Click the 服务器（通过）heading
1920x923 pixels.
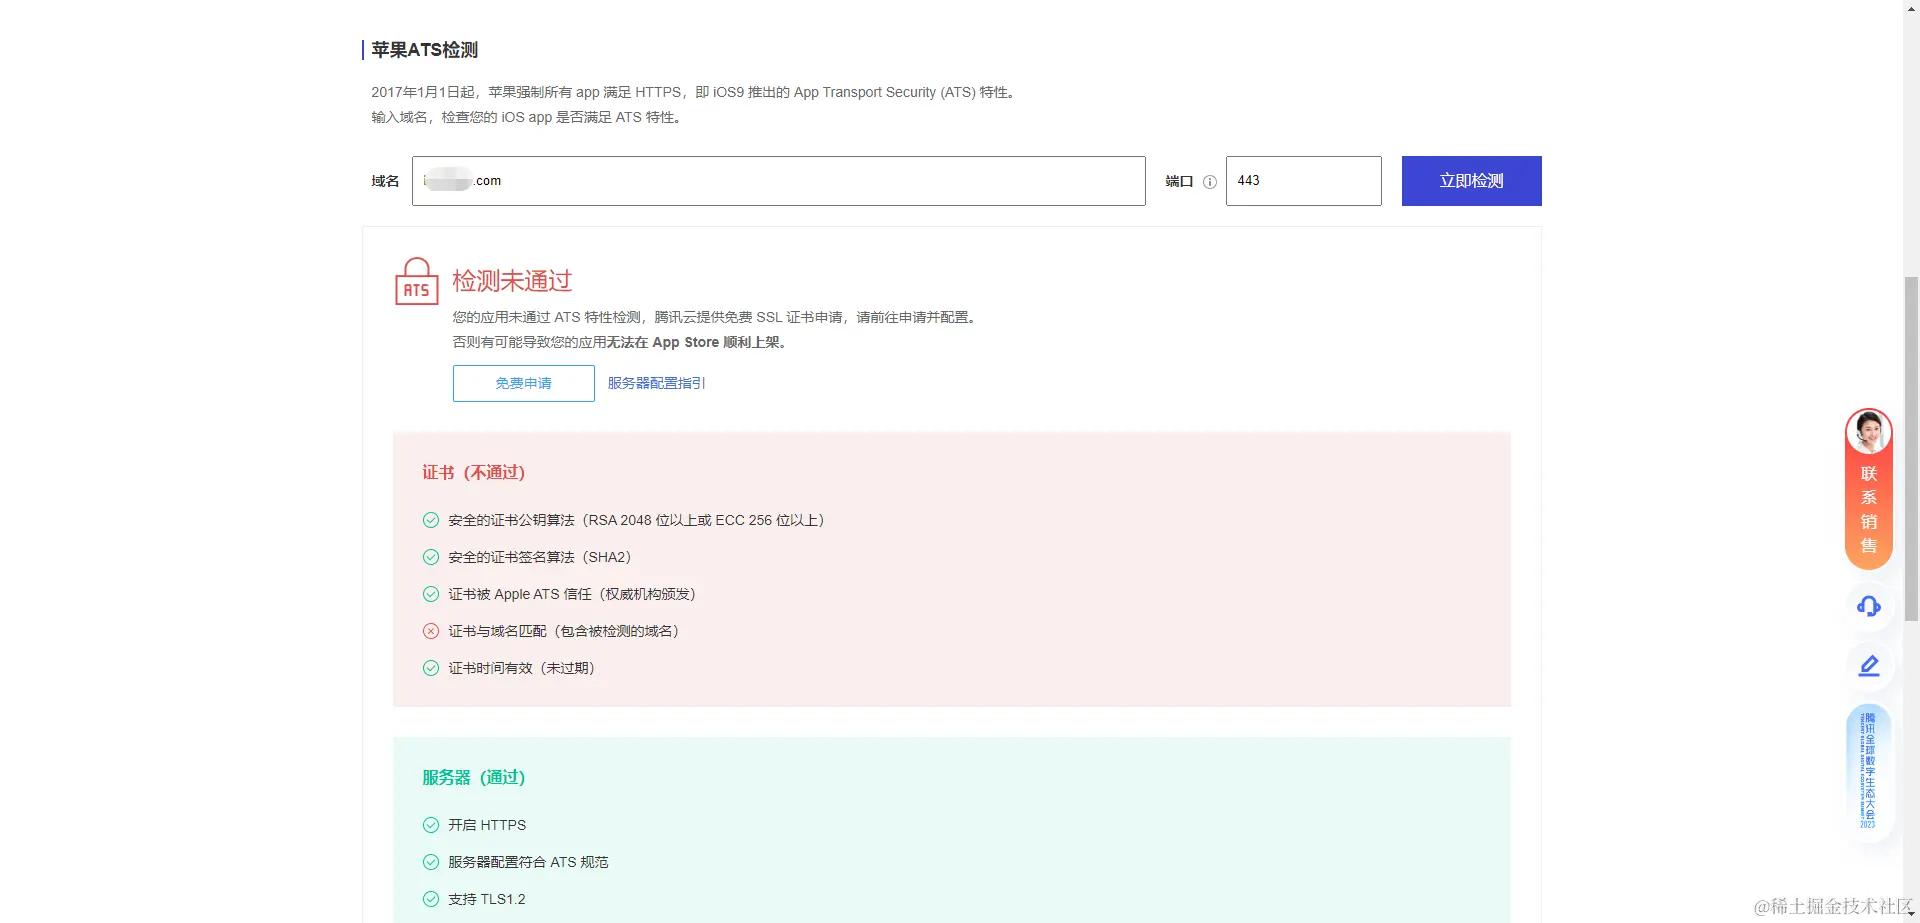(473, 777)
